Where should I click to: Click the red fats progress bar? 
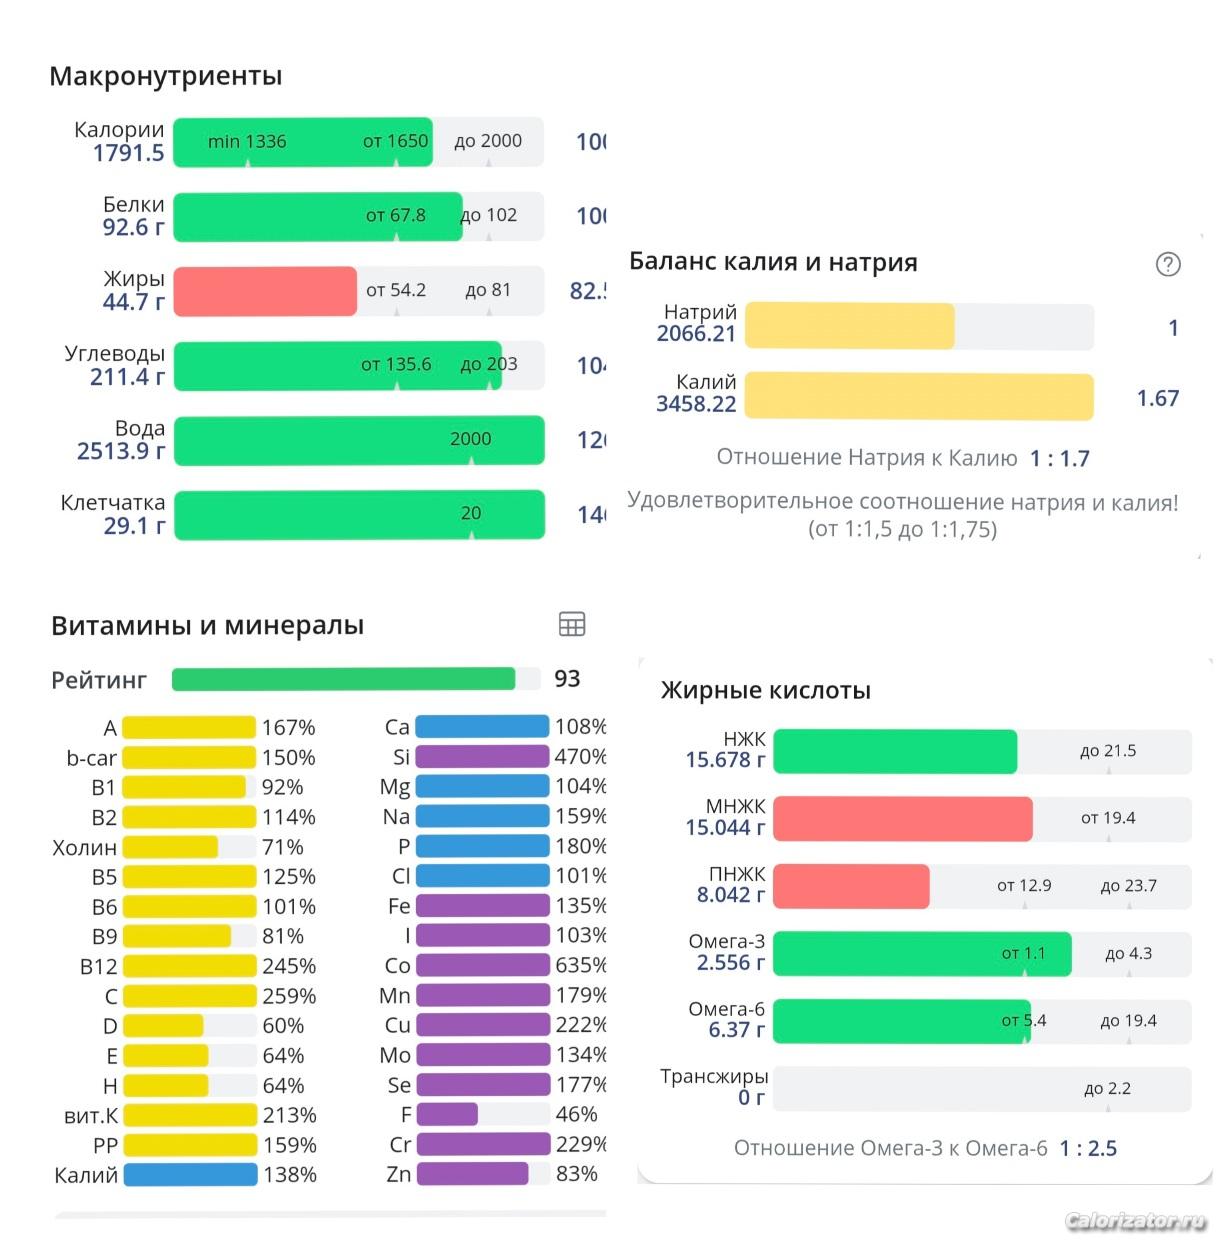(265, 291)
